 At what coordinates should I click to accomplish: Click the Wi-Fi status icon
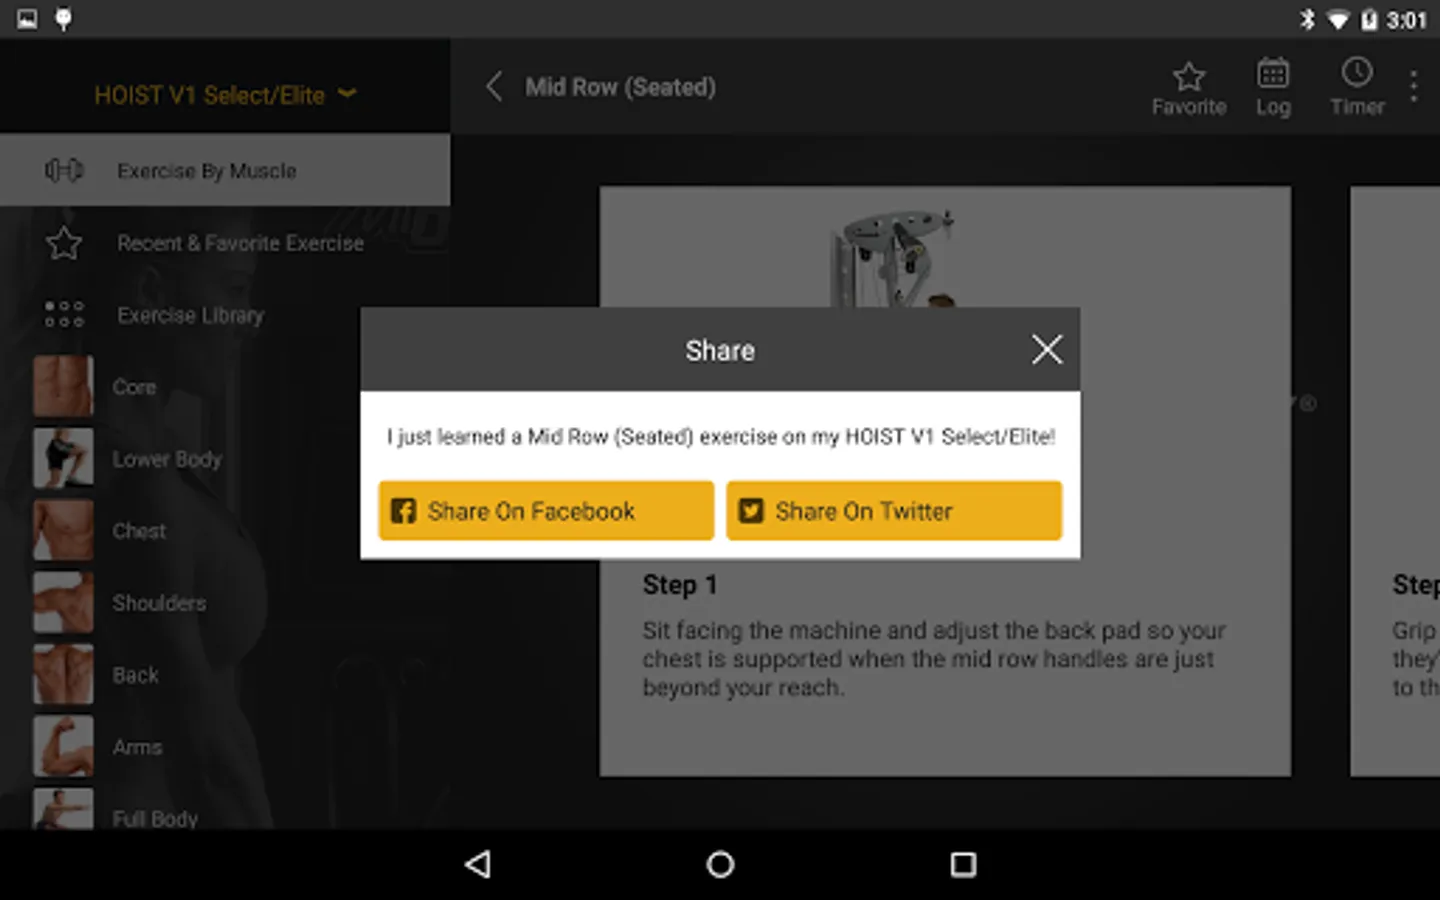(x=1337, y=20)
